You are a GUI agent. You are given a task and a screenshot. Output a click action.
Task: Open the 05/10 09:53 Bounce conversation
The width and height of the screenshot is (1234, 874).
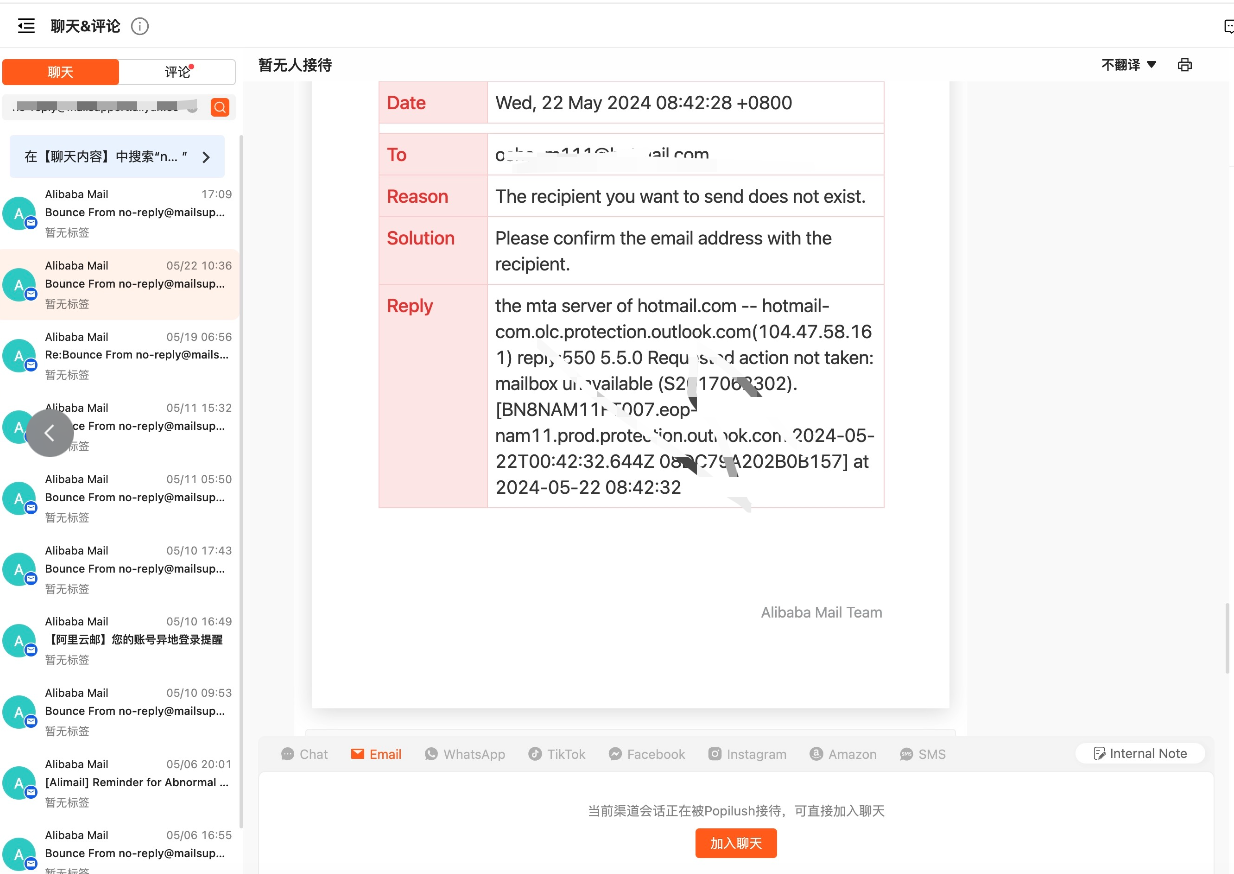click(x=119, y=711)
